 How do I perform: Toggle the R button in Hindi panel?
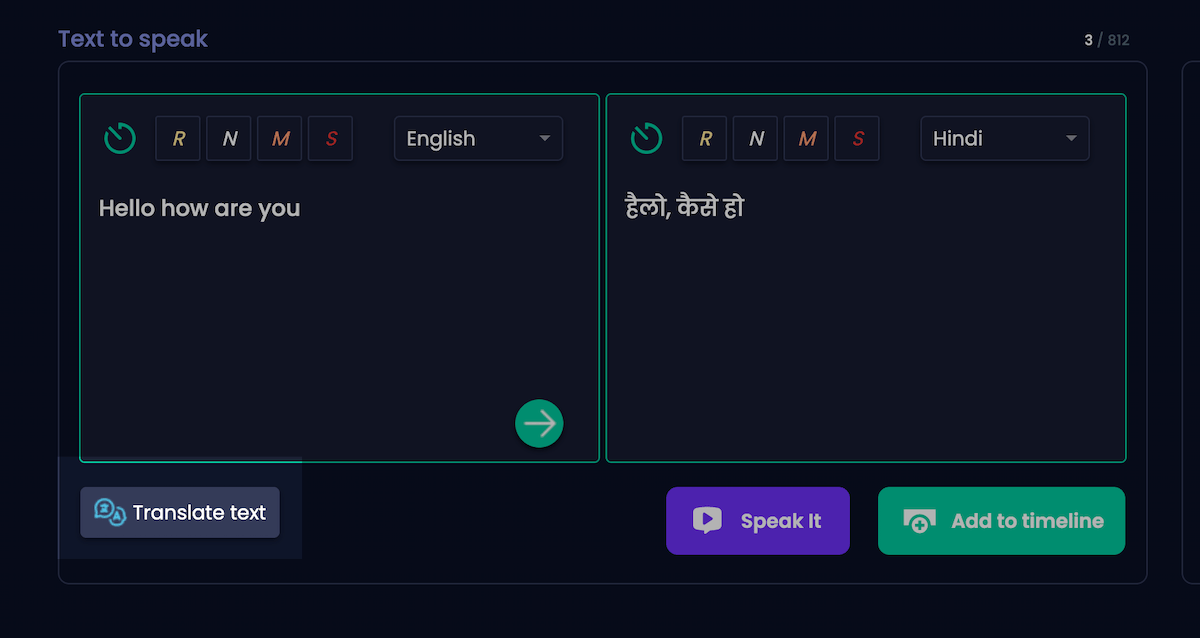pyautogui.click(x=705, y=139)
